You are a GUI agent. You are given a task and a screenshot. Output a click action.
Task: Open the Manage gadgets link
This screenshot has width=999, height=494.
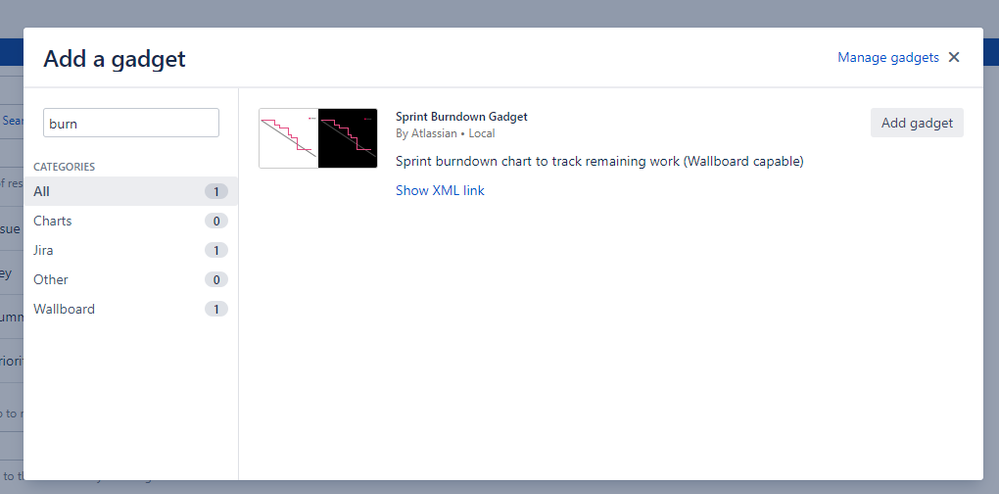tap(888, 57)
